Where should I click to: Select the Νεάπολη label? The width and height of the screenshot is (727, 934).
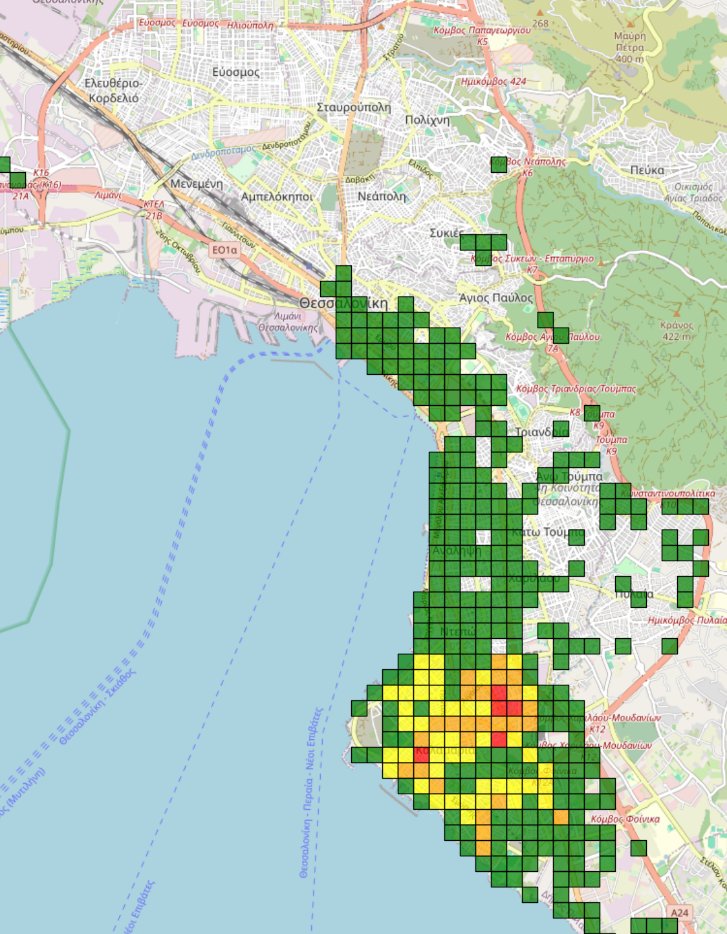click(382, 196)
